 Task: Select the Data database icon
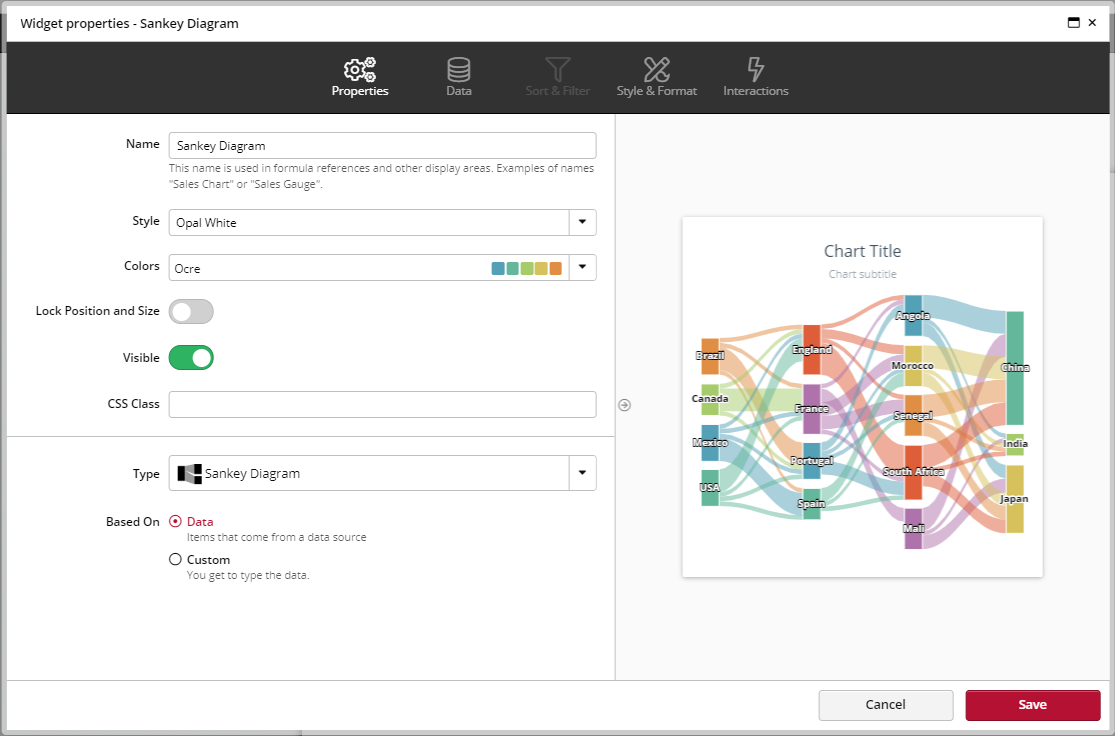pos(458,69)
